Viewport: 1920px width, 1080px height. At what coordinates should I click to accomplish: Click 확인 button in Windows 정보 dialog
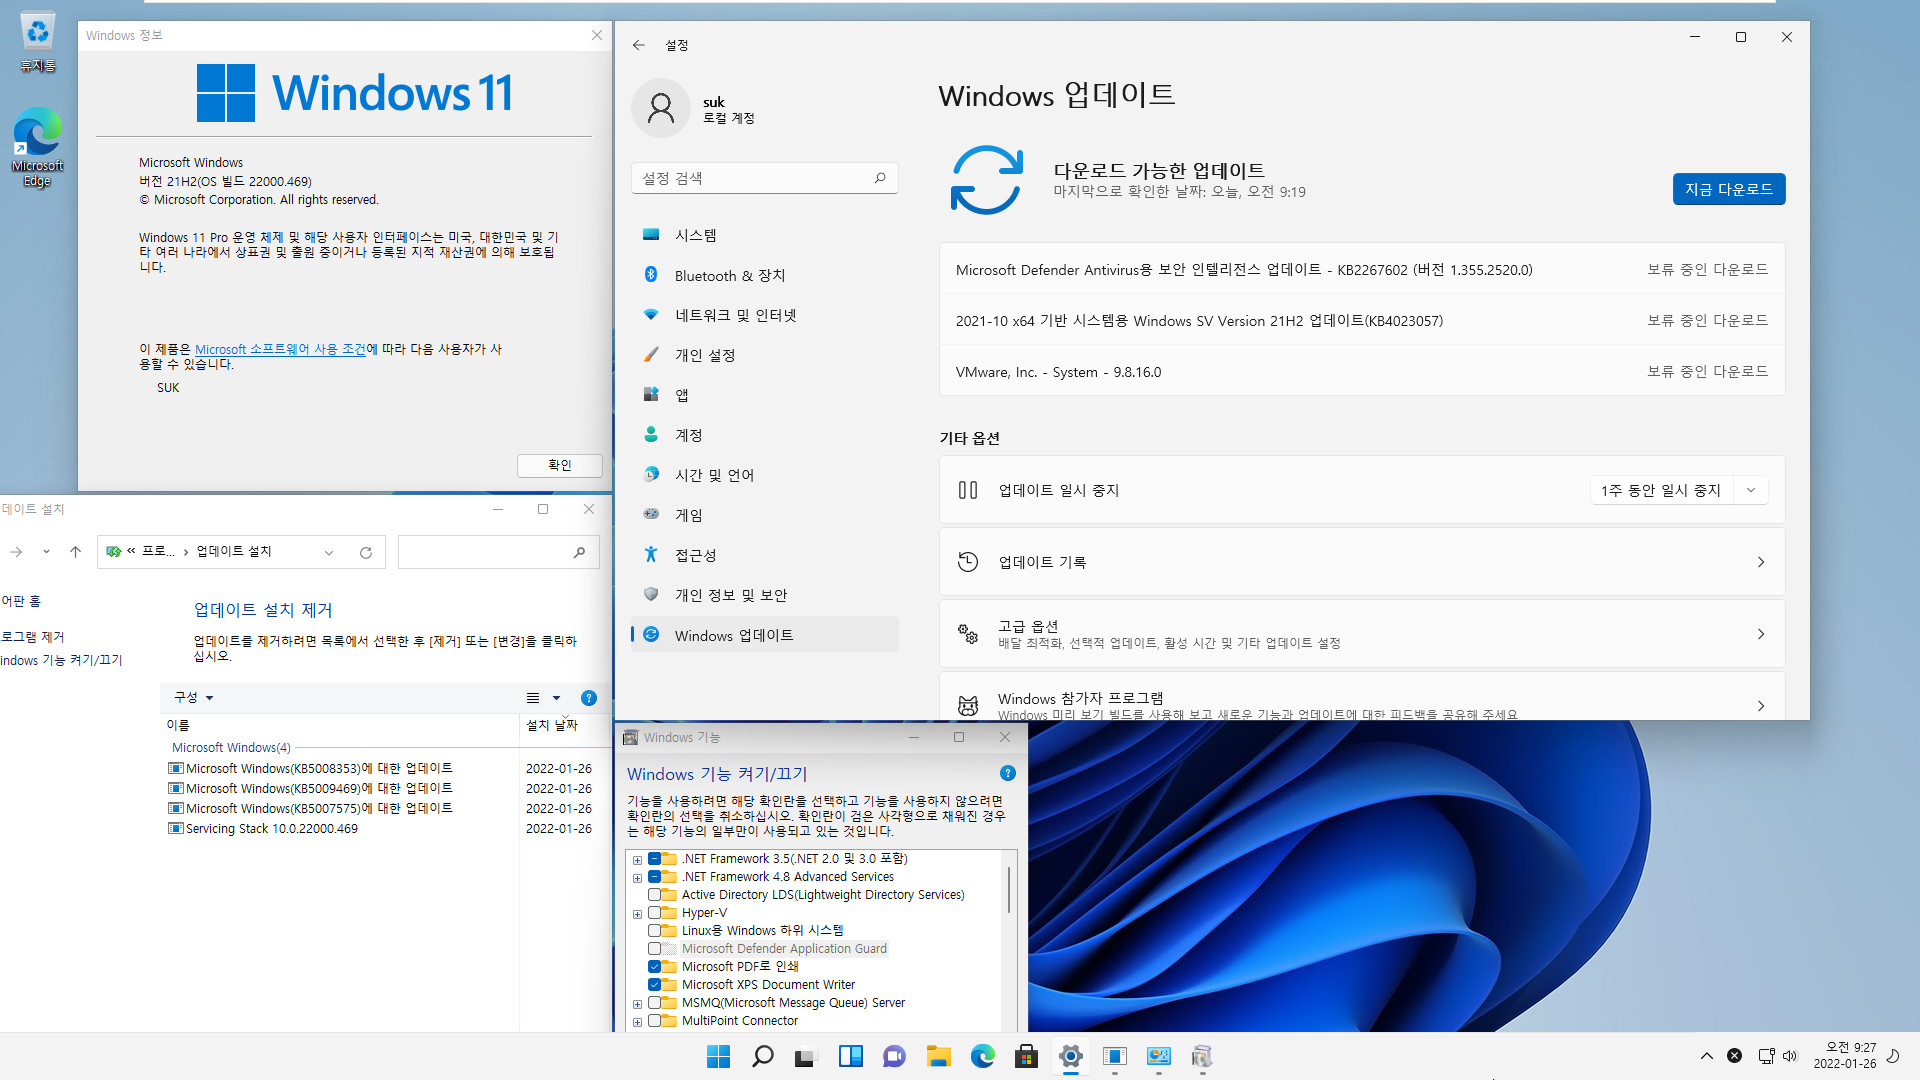click(x=560, y=465)
